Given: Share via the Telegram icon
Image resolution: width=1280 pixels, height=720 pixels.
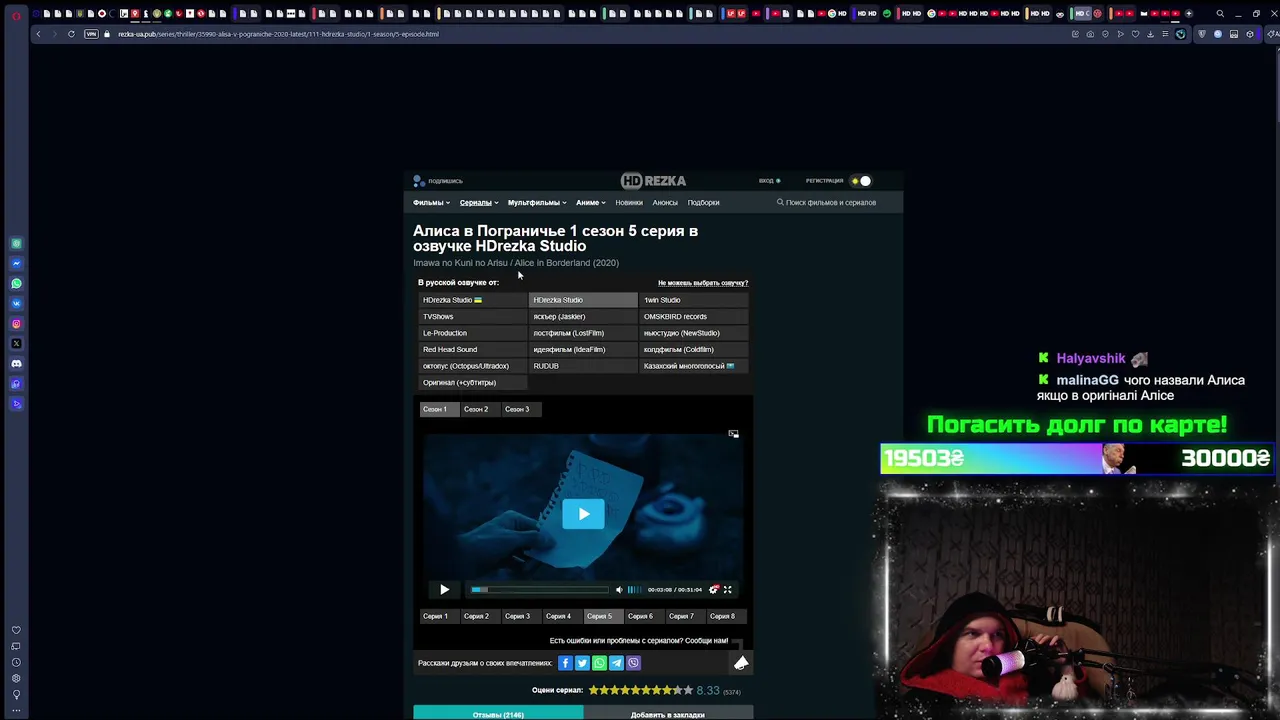Looking at the screenshot, I should click(616, 663).
